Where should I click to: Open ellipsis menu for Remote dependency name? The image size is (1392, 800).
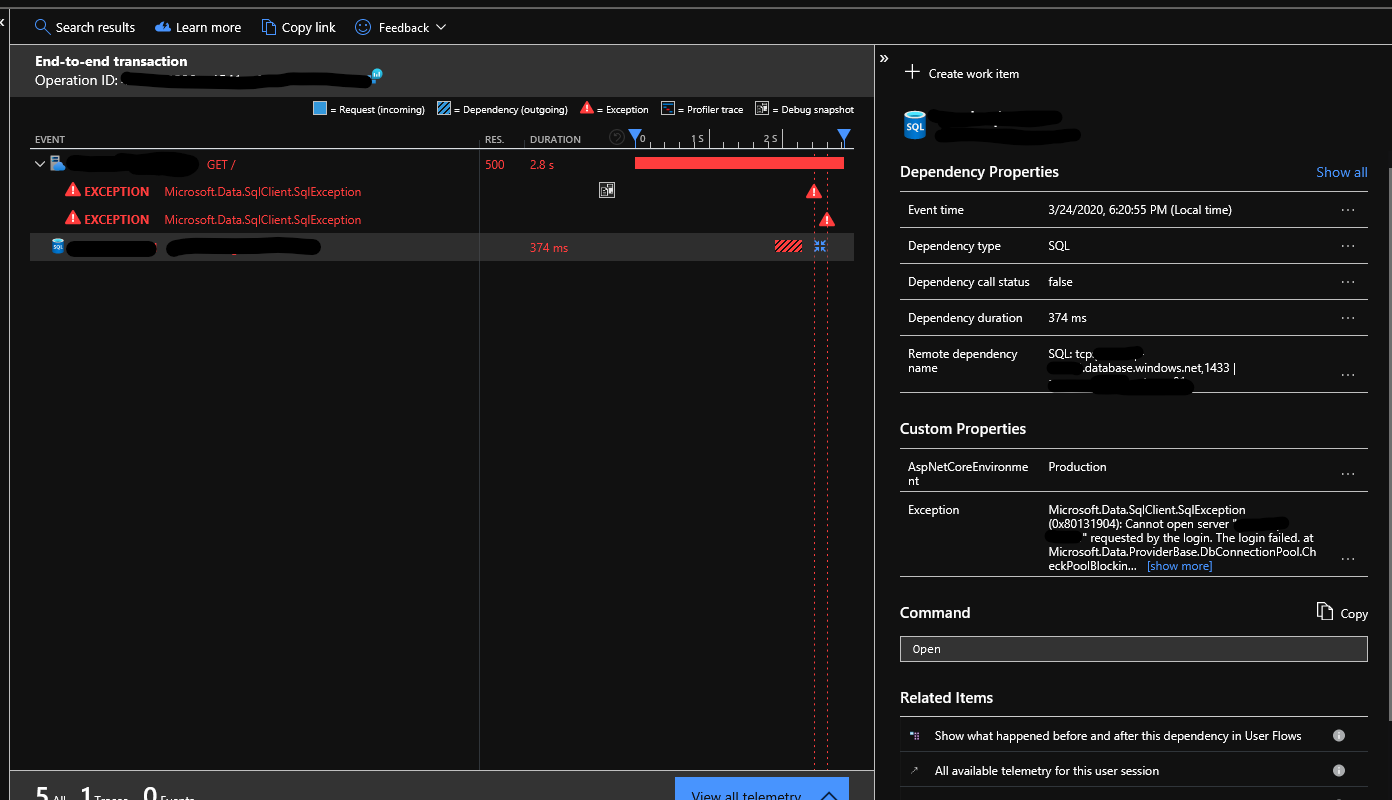pyautogui.click(x=1348, y=375)
